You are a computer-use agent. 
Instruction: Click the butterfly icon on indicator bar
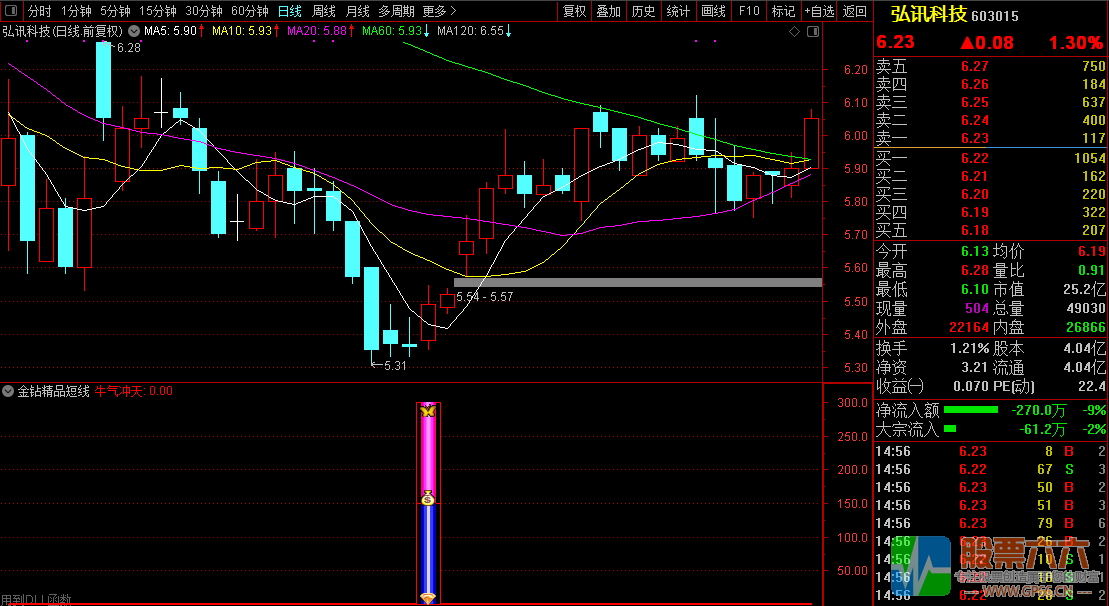pyautogui.click(x=428, y=411)
